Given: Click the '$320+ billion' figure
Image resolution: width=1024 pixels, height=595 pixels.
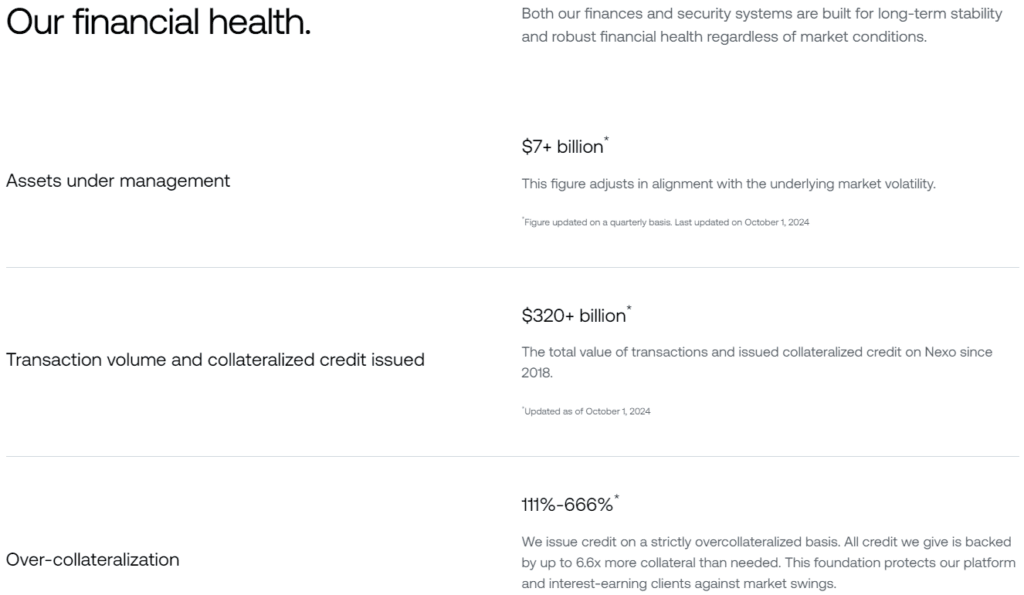Looking at the screenshot, I should coord(573,316).
